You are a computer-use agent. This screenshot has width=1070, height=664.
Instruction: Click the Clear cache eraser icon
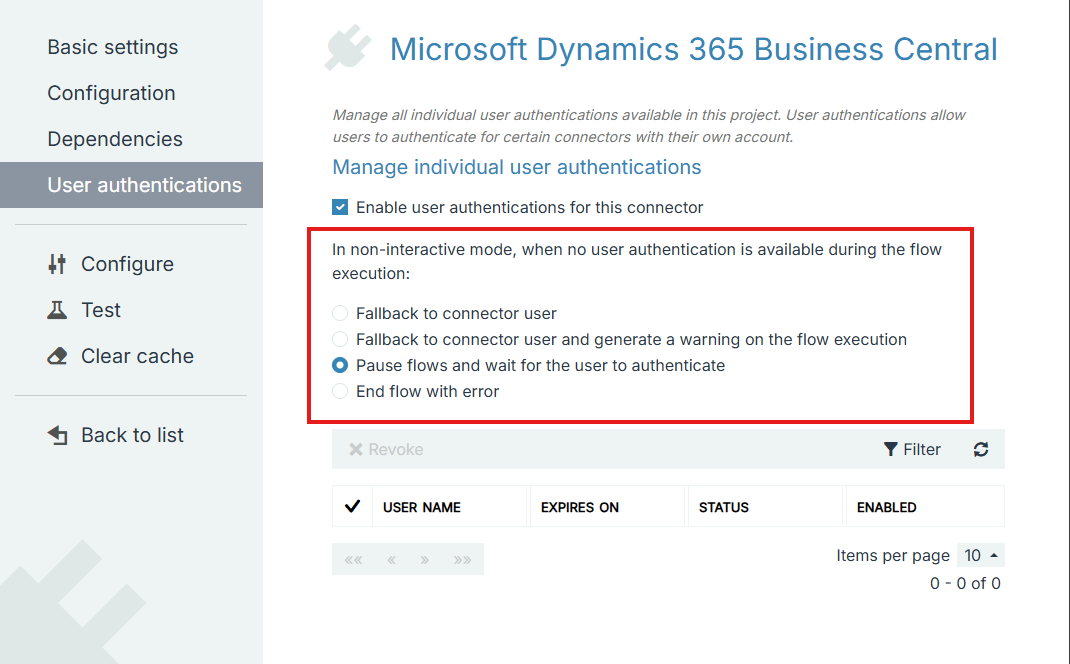click(57, 356)
